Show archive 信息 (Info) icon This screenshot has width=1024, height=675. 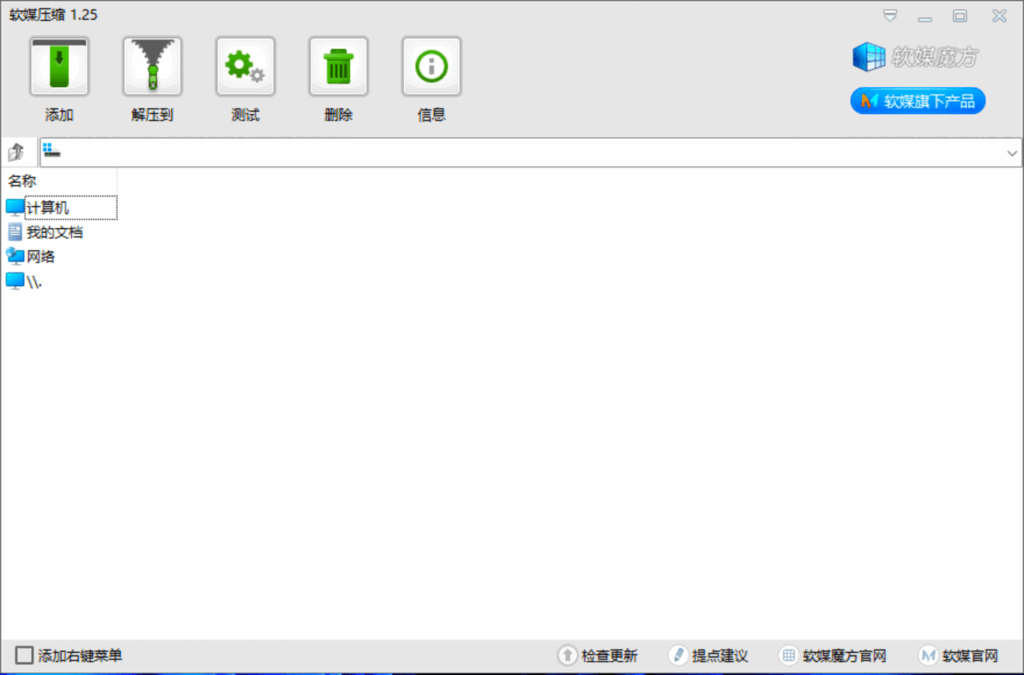coord(432,67)
